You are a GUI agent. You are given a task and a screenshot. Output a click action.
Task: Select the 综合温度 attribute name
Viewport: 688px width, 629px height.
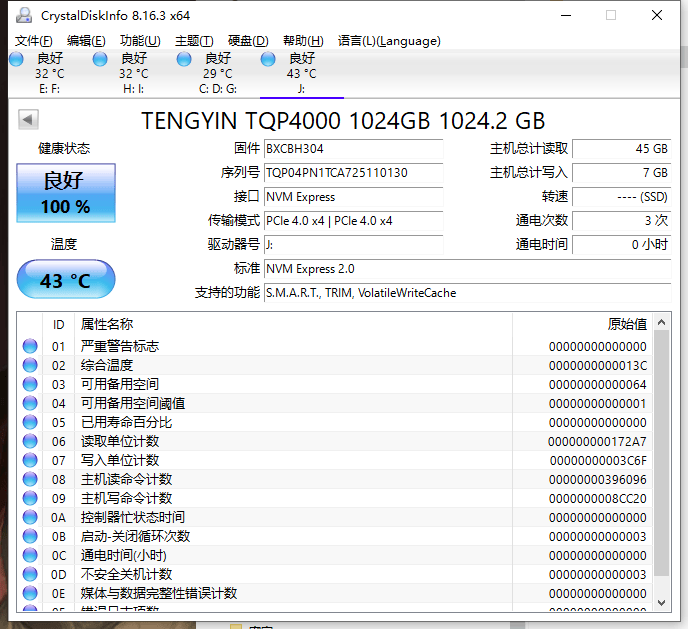107,365
